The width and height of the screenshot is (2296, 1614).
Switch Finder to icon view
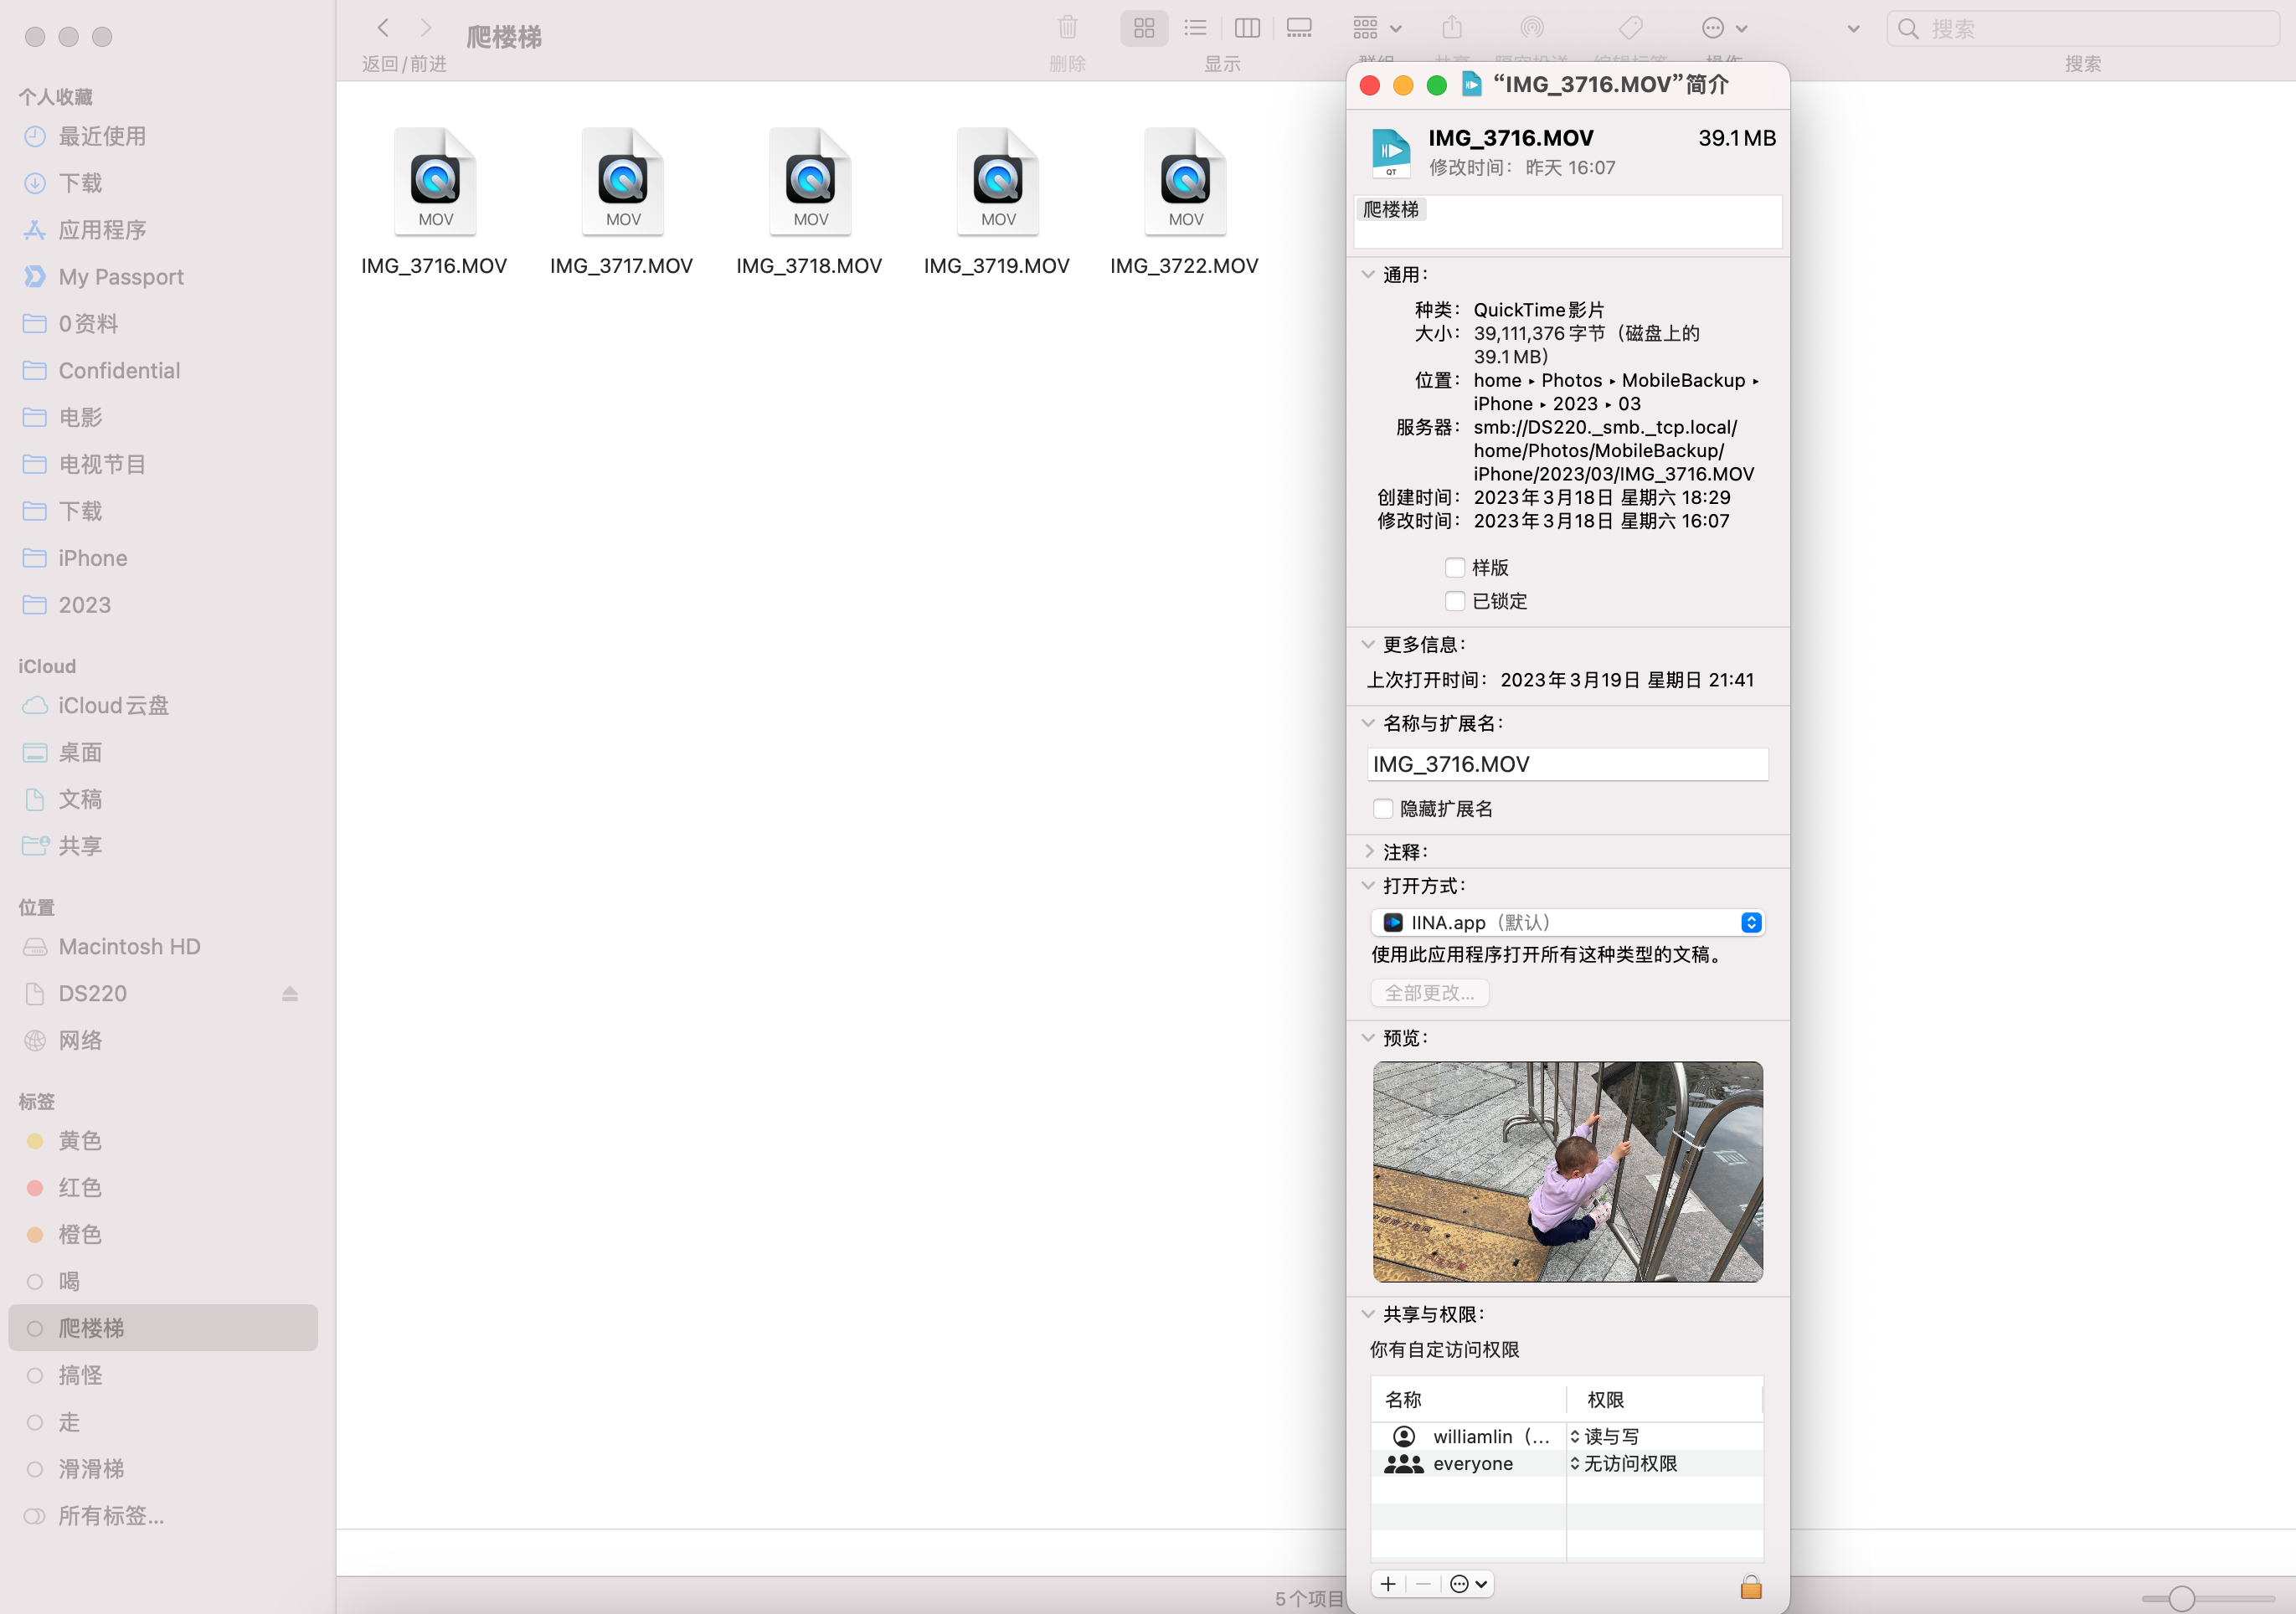pyautogui.click(x=1144, y=28)
